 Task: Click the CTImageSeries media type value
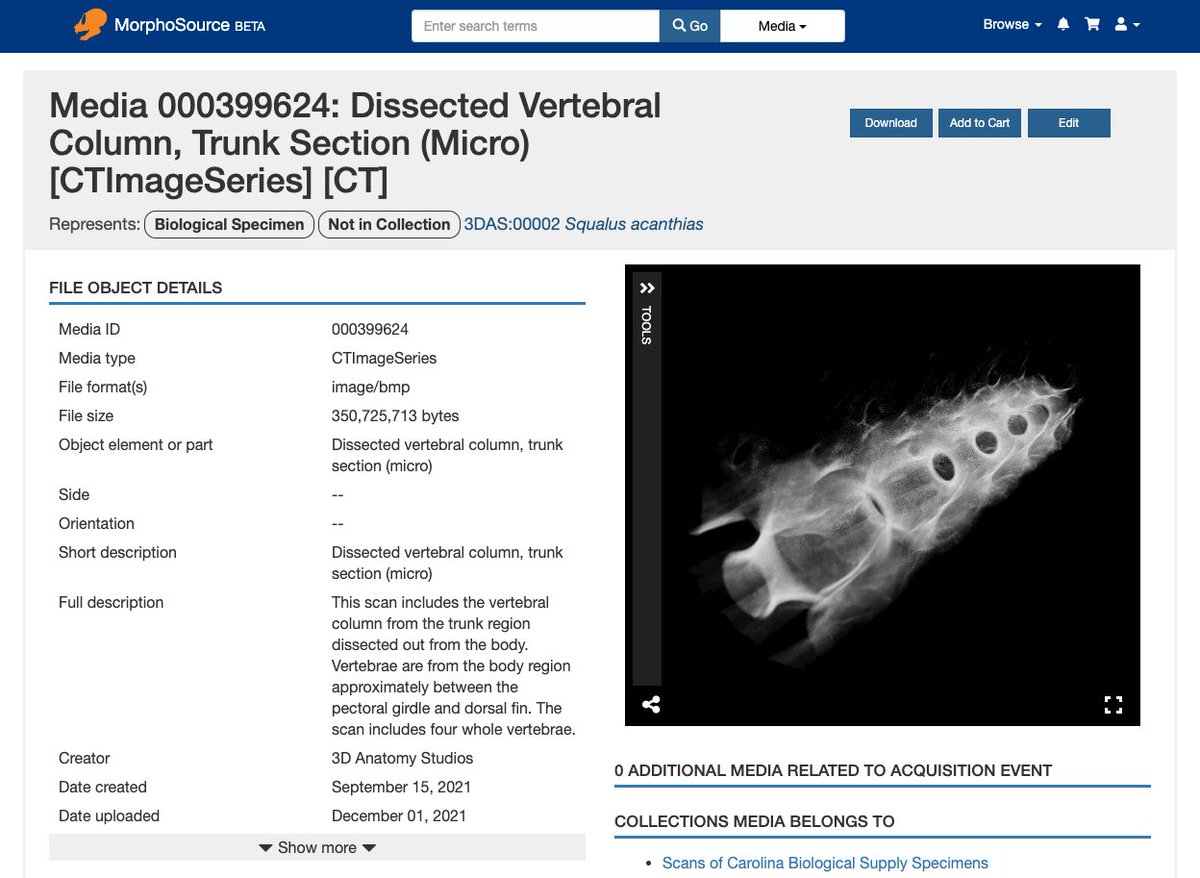384,358
